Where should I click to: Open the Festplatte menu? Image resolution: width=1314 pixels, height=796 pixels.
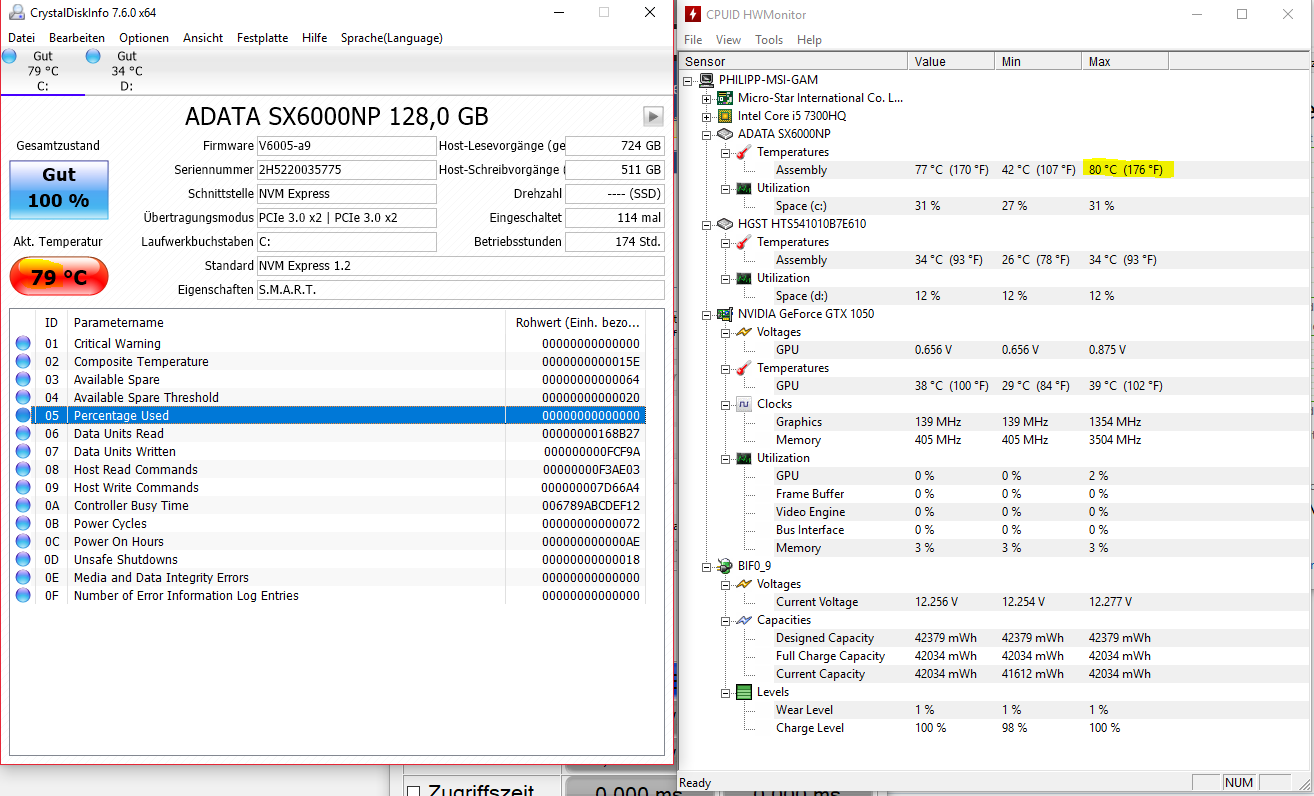(x=262, y=38)
